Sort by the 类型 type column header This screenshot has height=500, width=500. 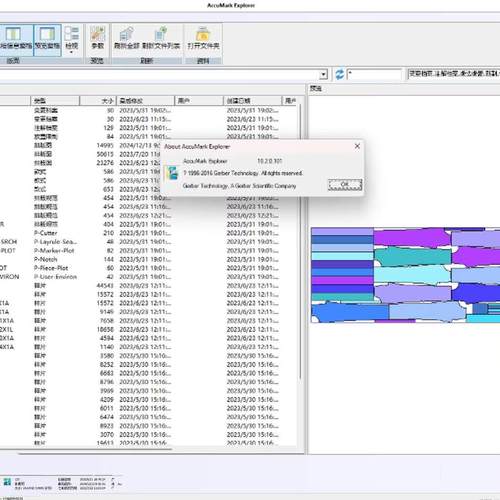pos(55,100)
